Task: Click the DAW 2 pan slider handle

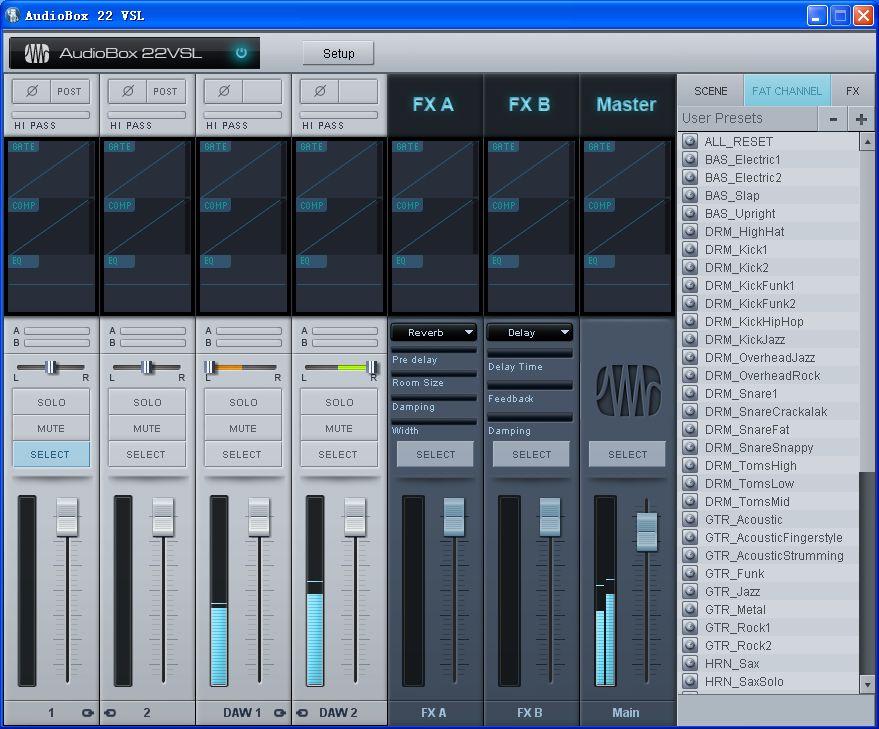Action: click(371, 367)
